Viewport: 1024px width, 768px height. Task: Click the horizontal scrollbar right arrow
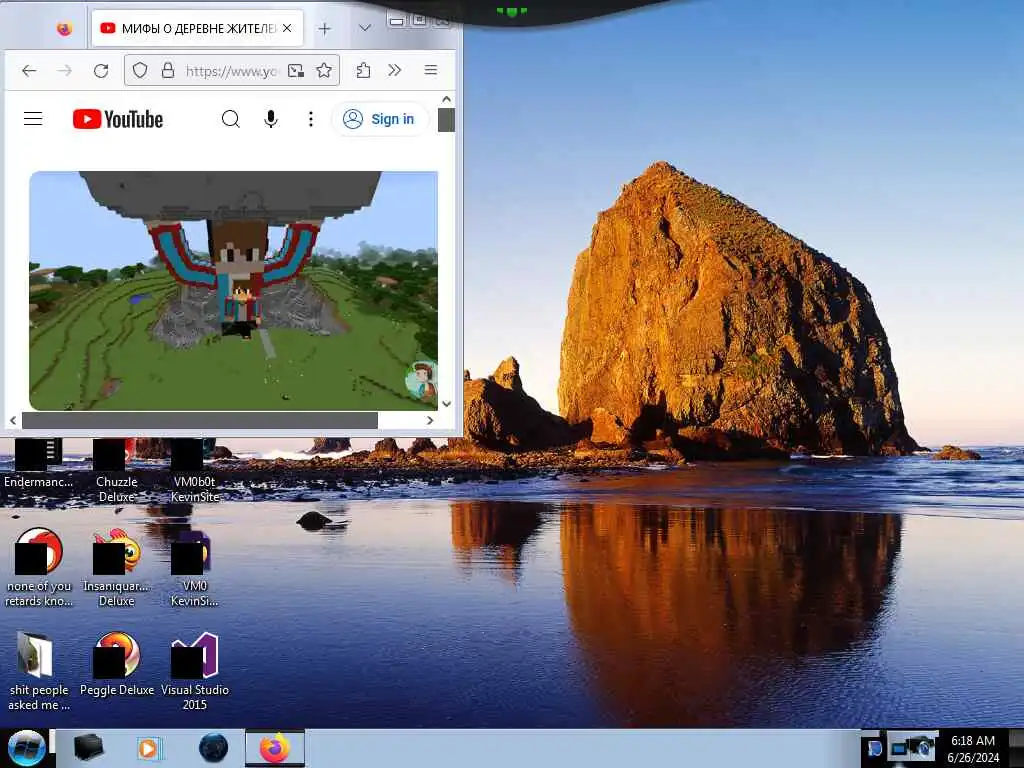[x=430, y=421]
